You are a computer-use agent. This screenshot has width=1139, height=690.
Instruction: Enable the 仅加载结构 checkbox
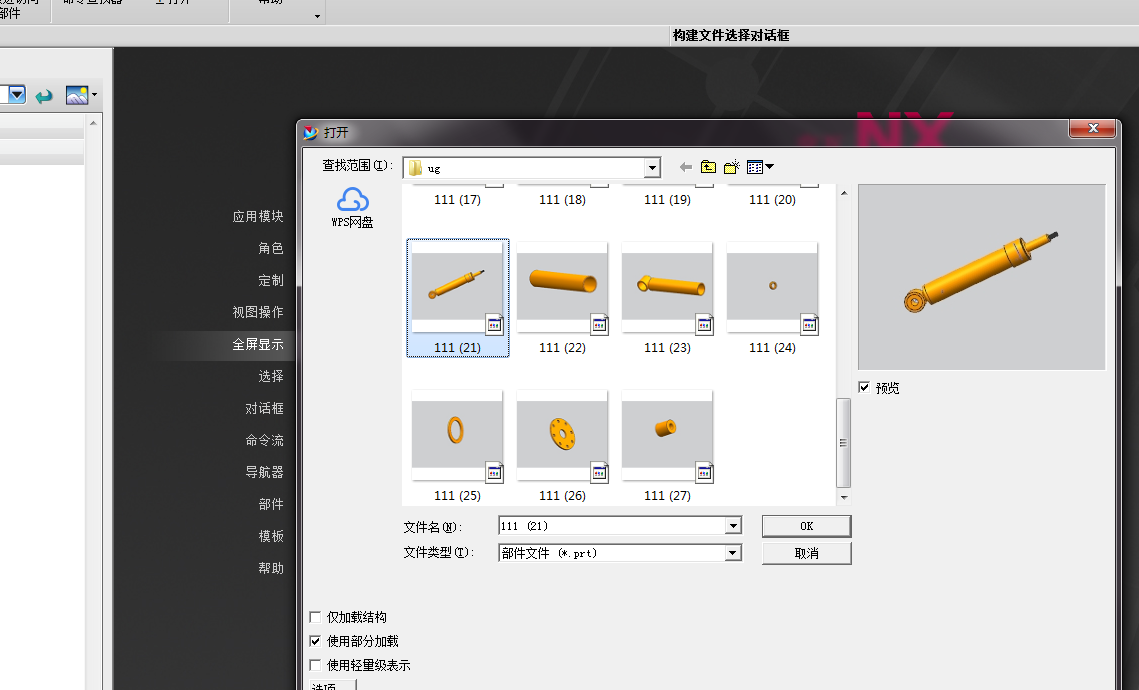pyautogui.click(x=315, y=617)
